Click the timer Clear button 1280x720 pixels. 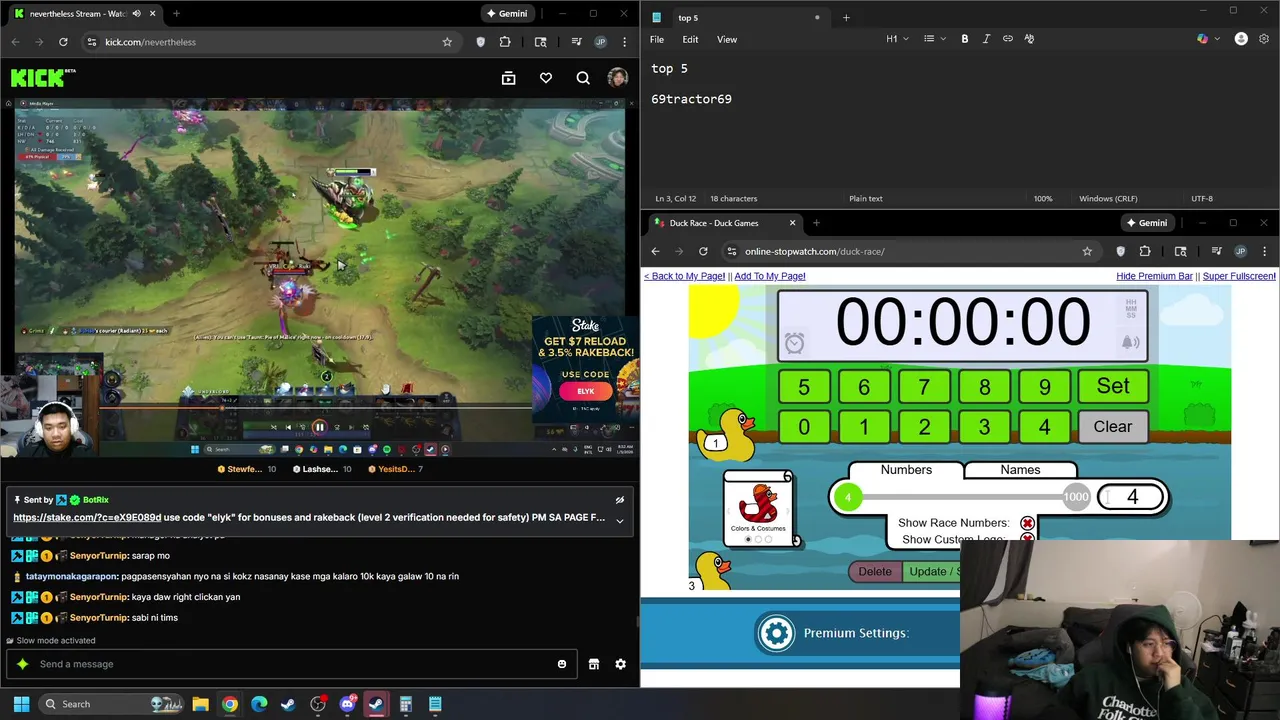coord(1113,427)
